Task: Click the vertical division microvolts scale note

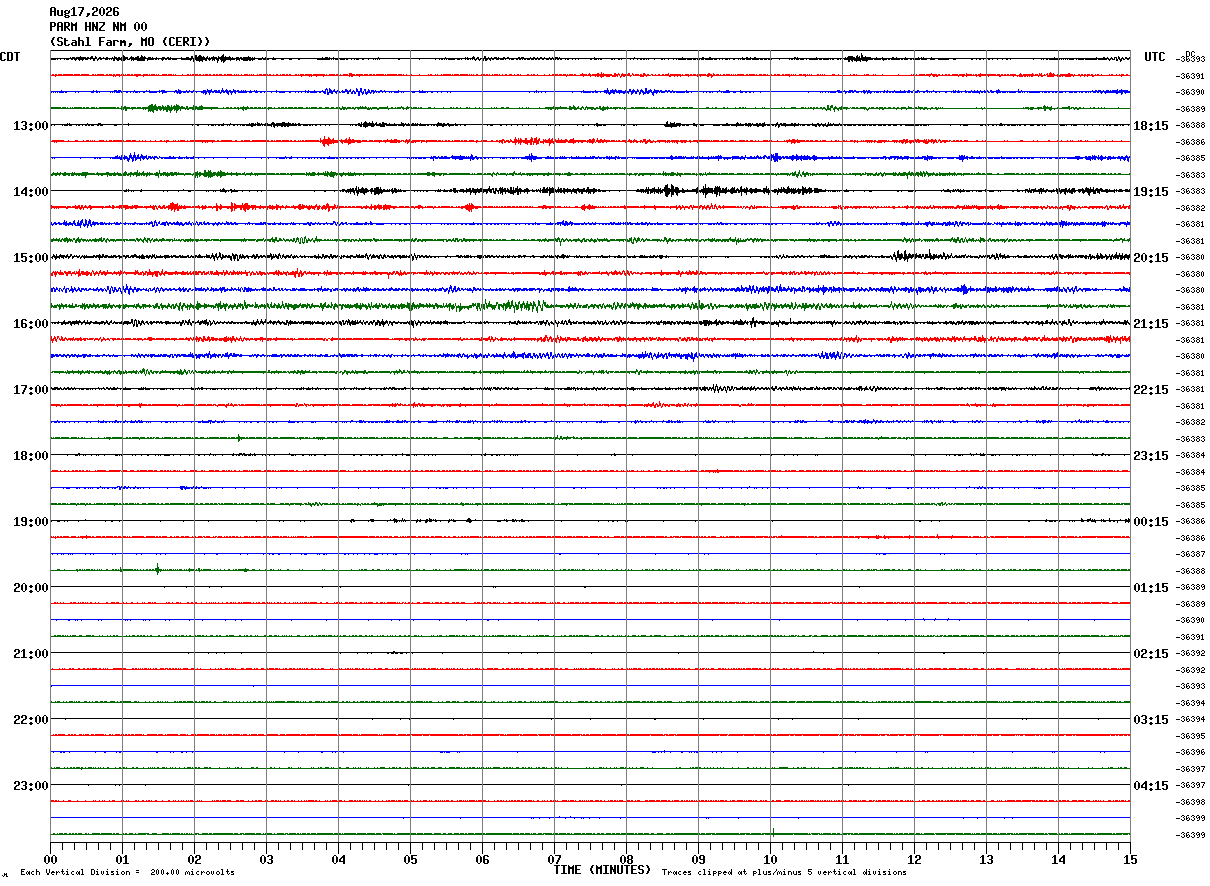Action: pos(127,873)
